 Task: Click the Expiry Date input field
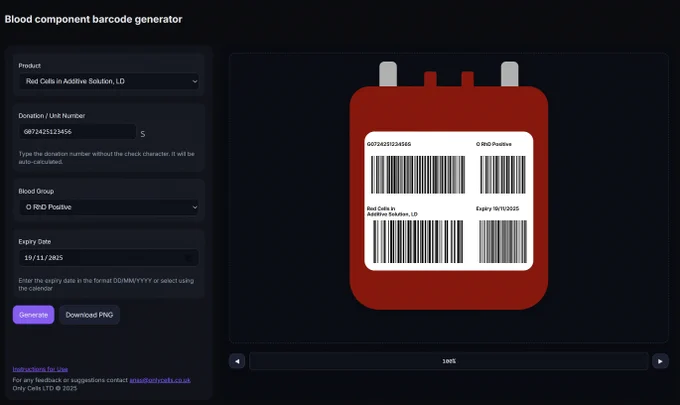109,258
